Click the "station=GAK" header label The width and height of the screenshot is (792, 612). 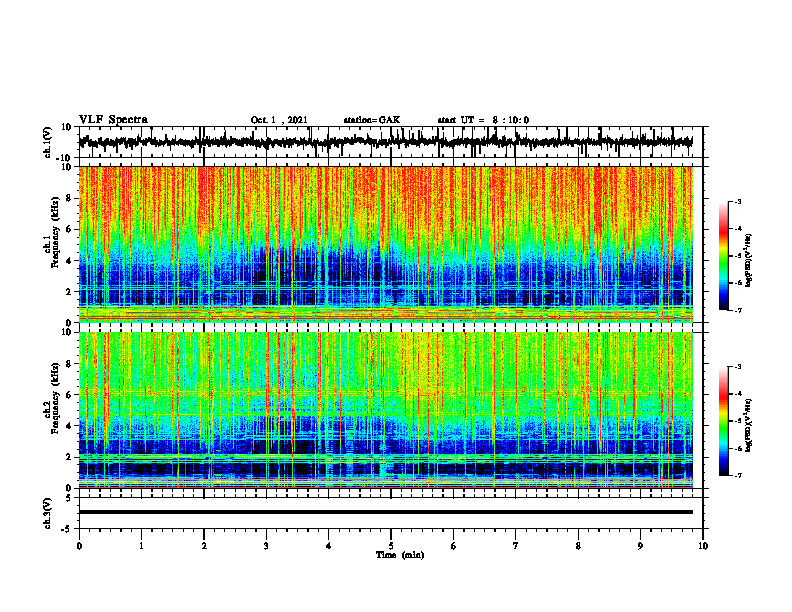tap(372, 120)
